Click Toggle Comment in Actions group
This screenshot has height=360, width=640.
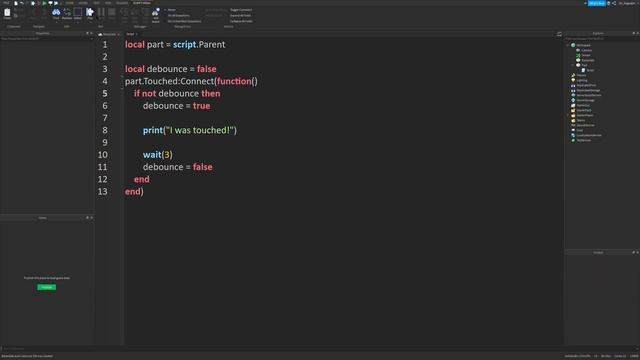pyautogui.click(x=241, y=10)
